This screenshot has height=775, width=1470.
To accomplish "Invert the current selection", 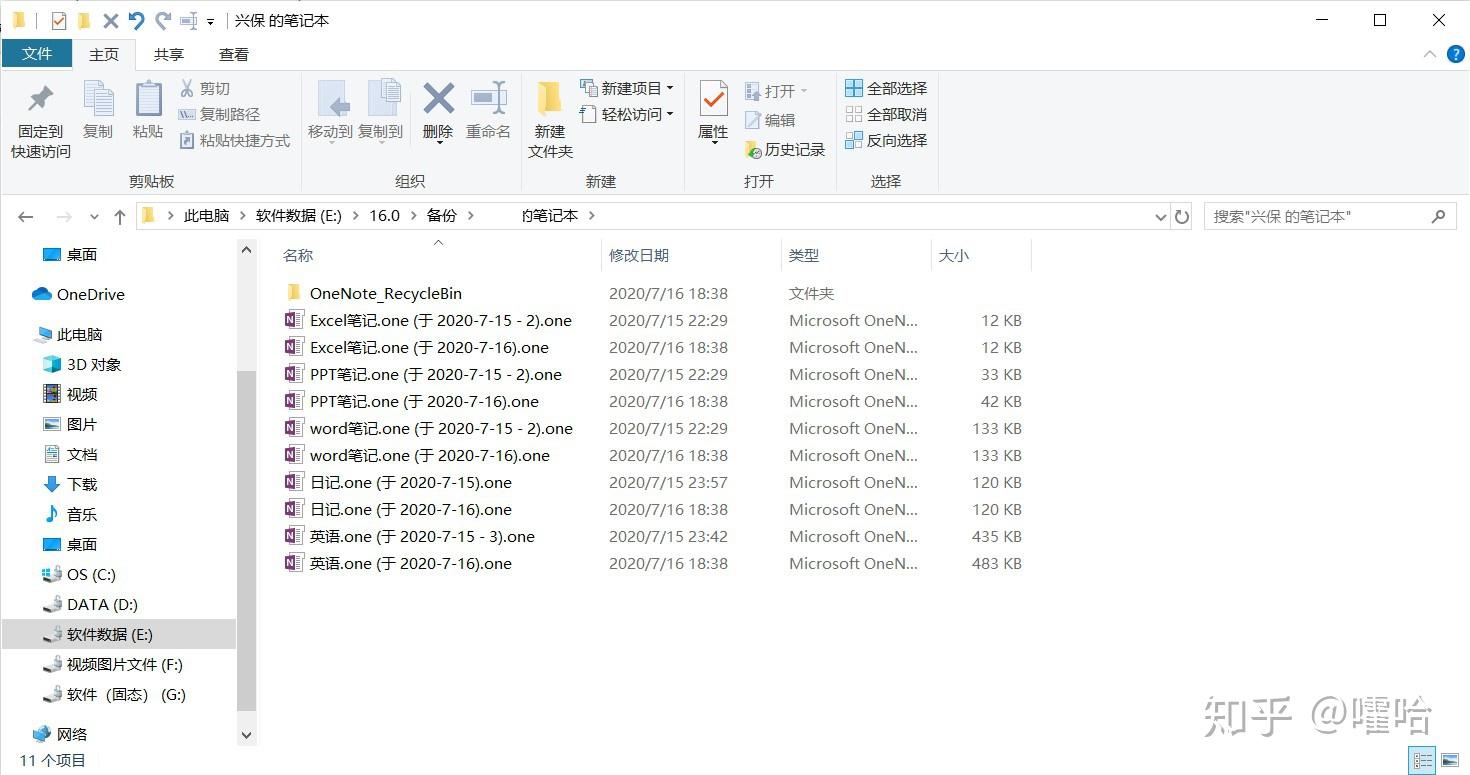I will pos(886,141).
